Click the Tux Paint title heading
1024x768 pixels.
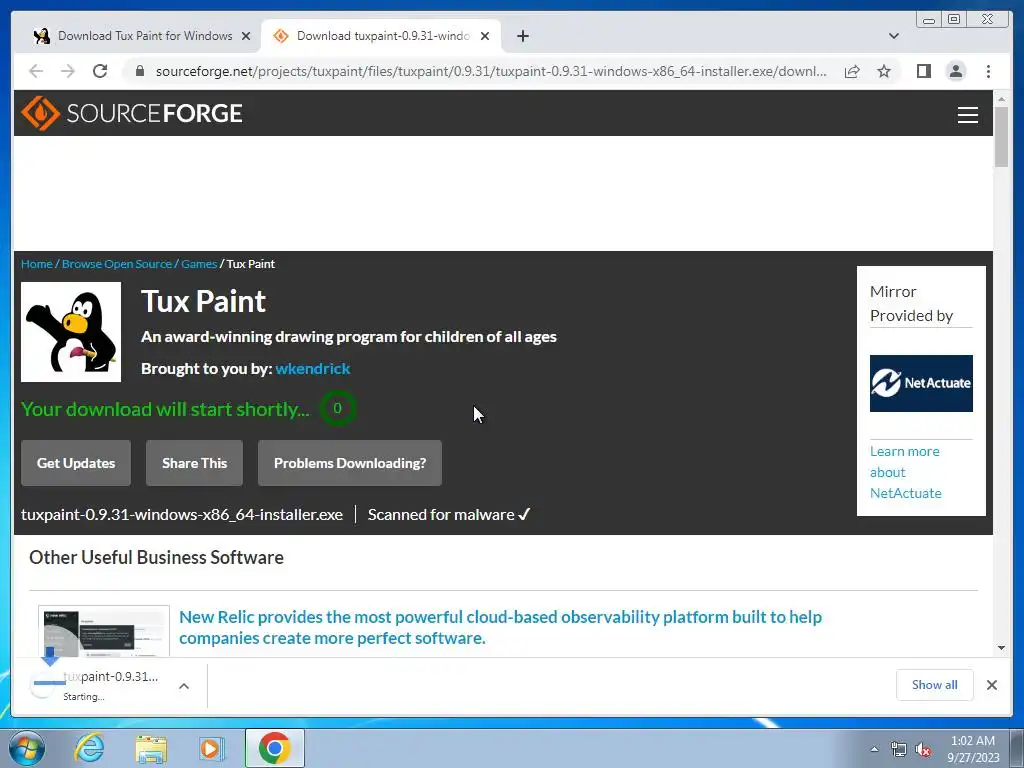(204, 302)
